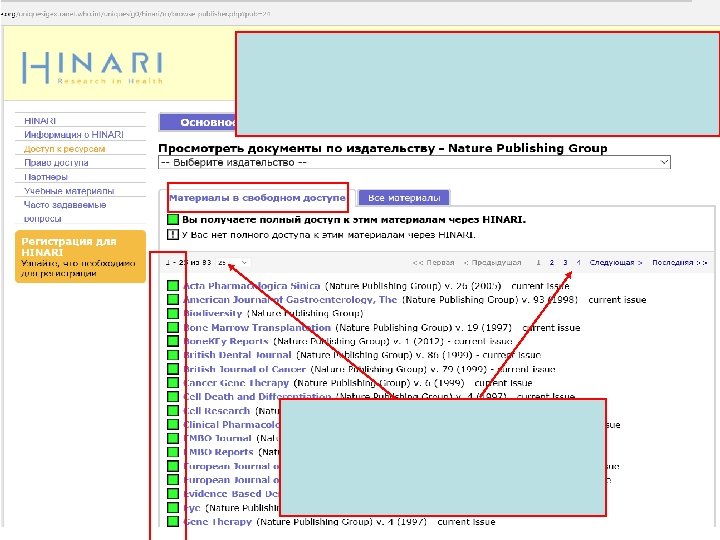This screenshot has height=540, width=720.
Task: Open Biodiversity journal link
Action: 213,313
